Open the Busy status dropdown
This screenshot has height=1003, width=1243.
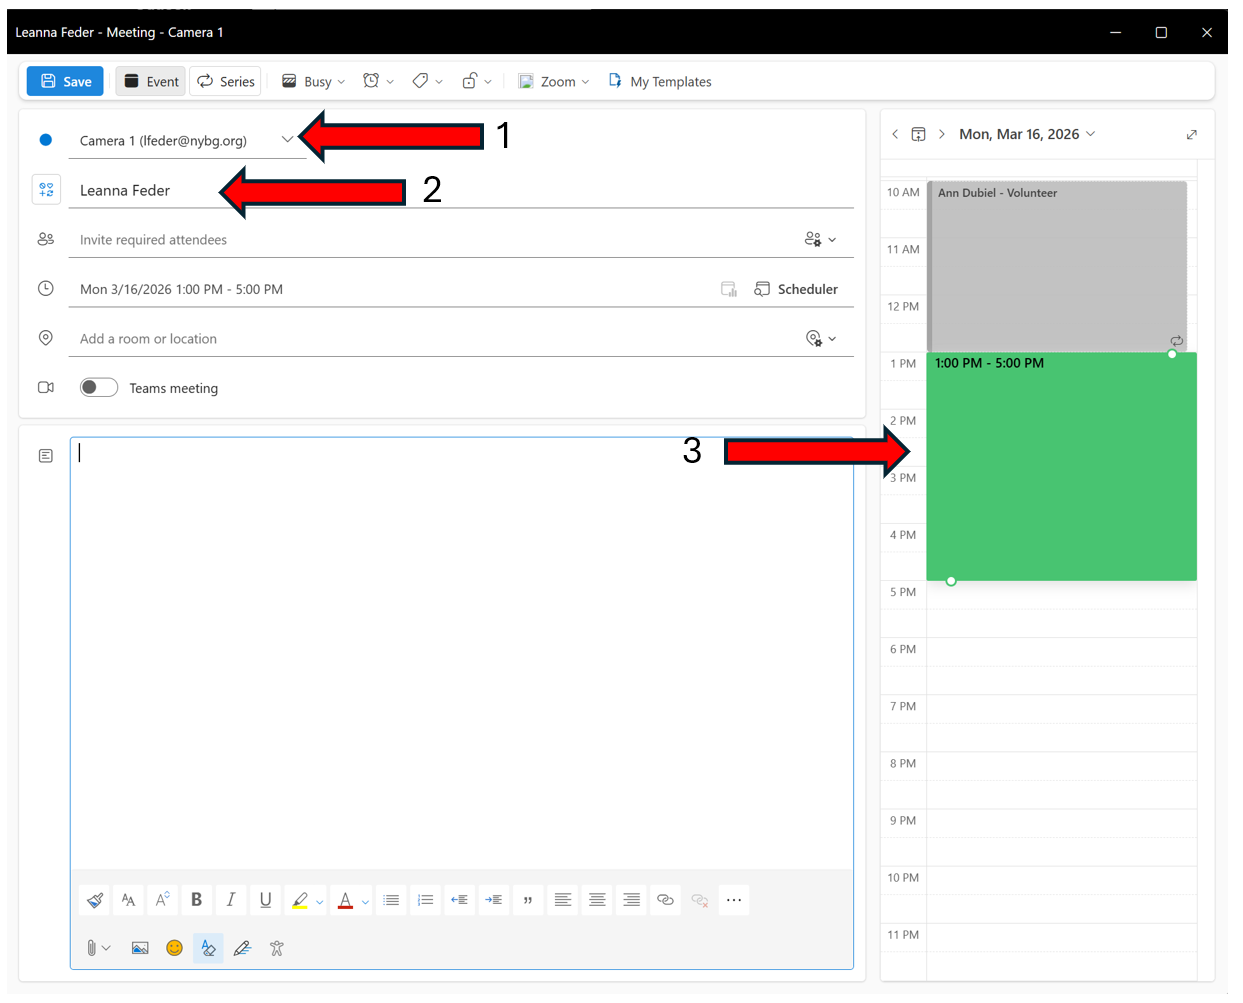(314, 82)
